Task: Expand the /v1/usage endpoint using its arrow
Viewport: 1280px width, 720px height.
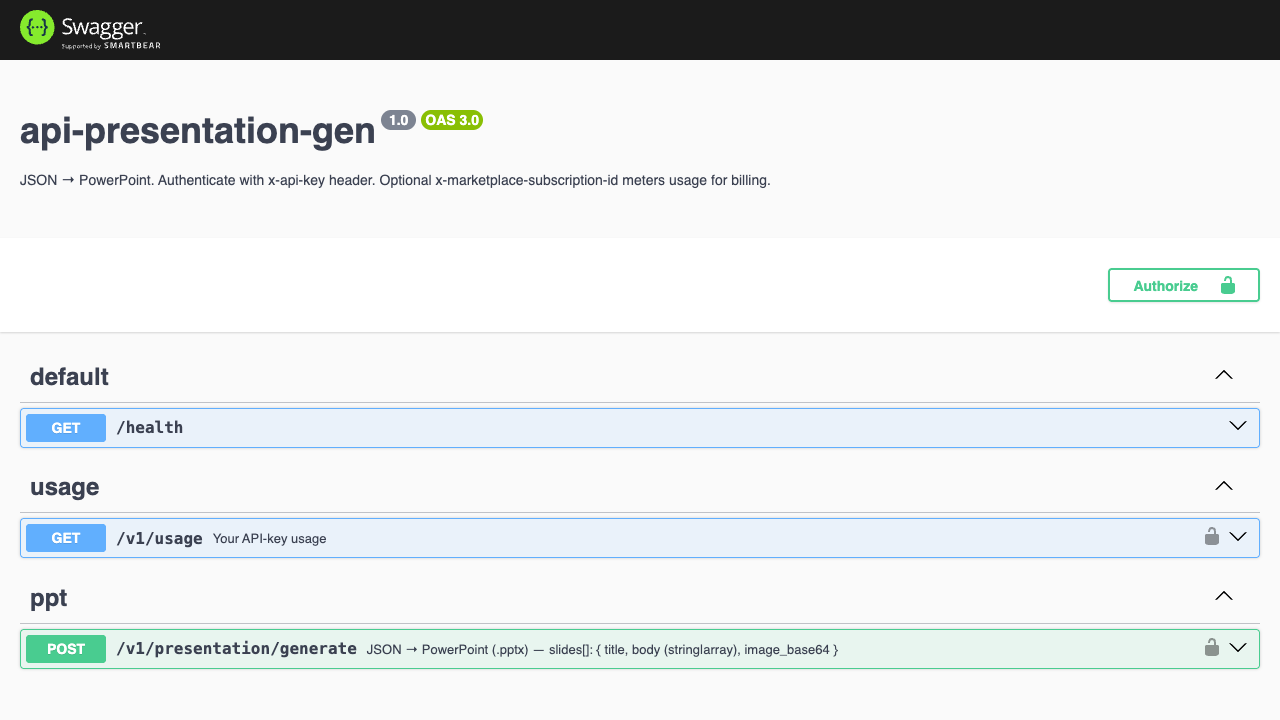Action: coord(1238,537)
